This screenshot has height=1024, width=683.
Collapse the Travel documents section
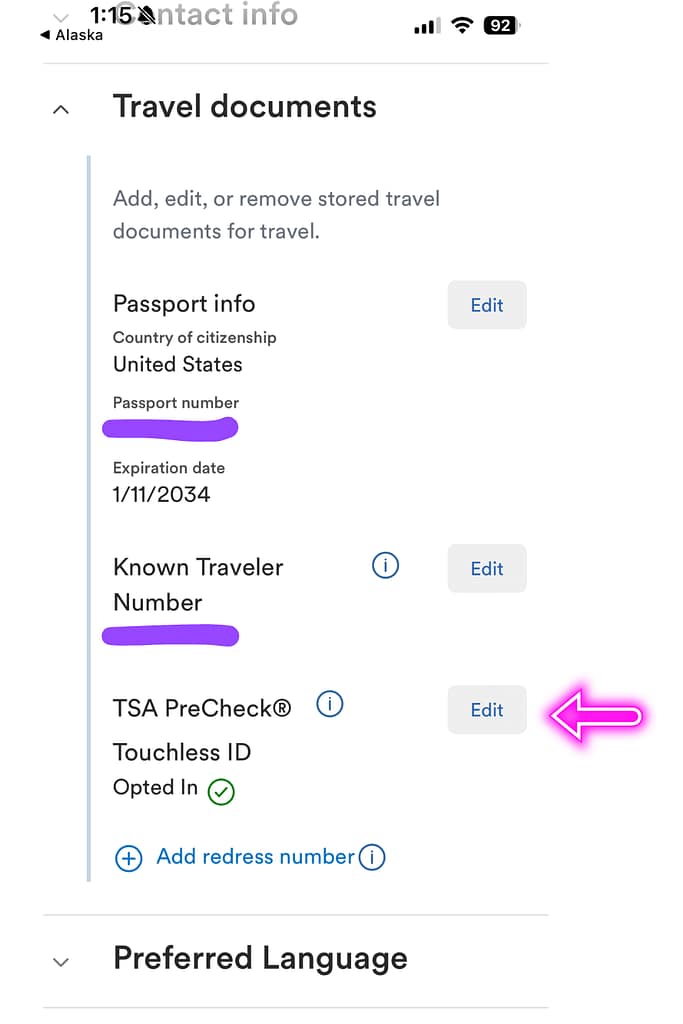(61, 109)
